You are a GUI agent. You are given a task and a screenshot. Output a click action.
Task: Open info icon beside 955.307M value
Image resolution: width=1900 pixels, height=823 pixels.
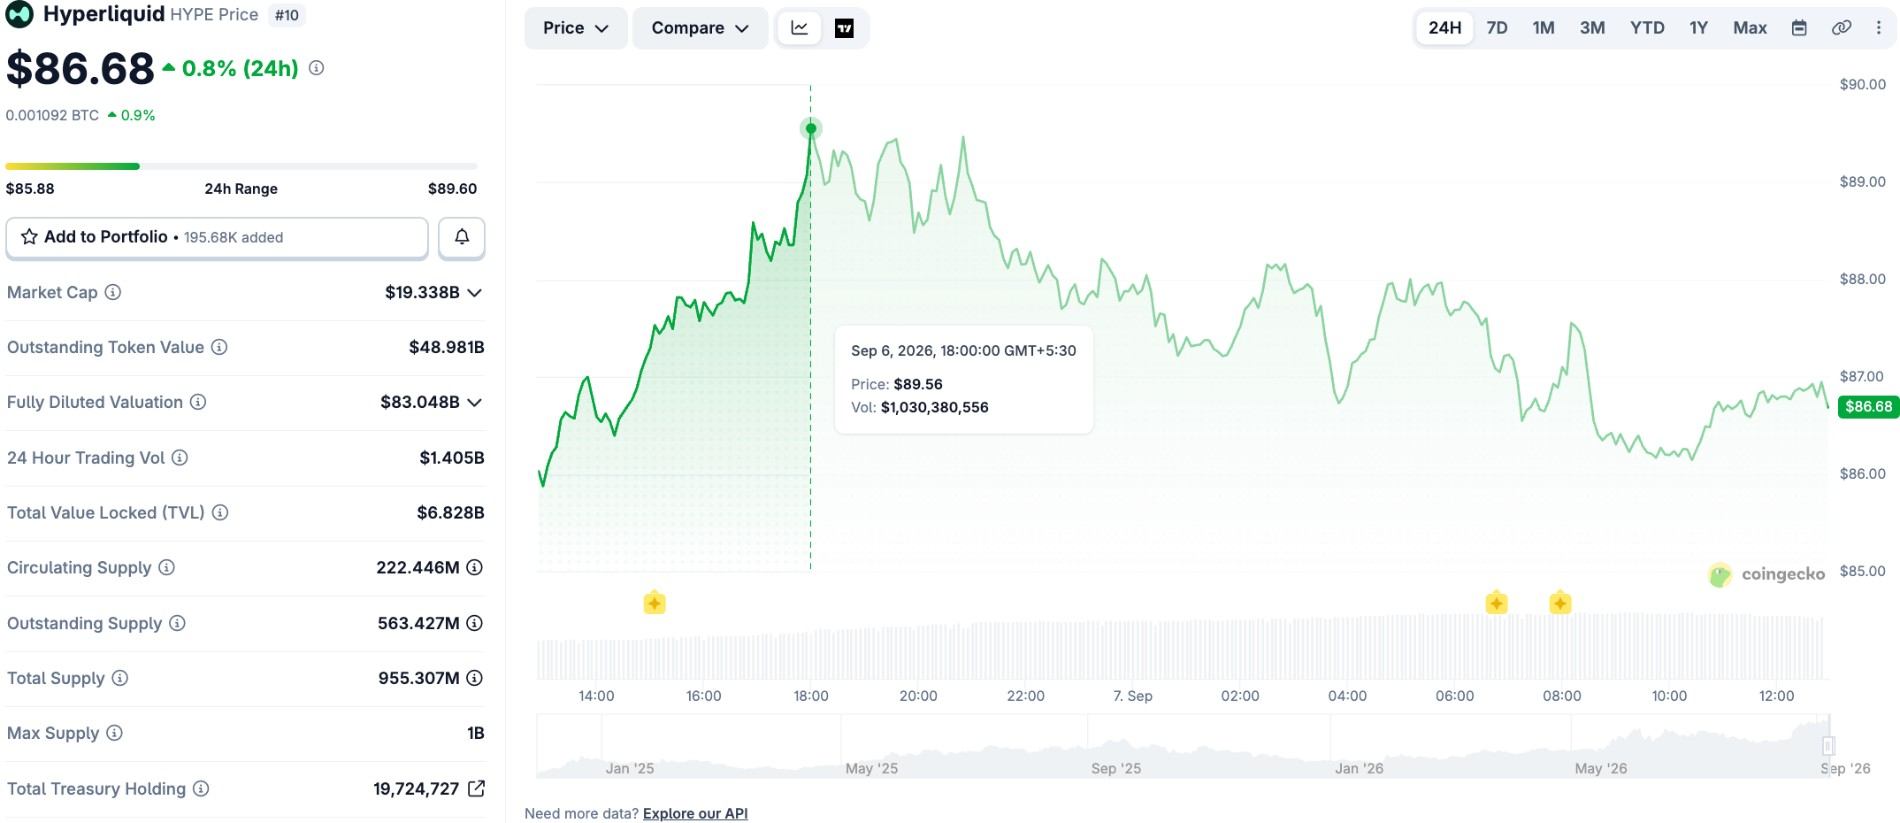pyautogui.click(x=475, y=678)
